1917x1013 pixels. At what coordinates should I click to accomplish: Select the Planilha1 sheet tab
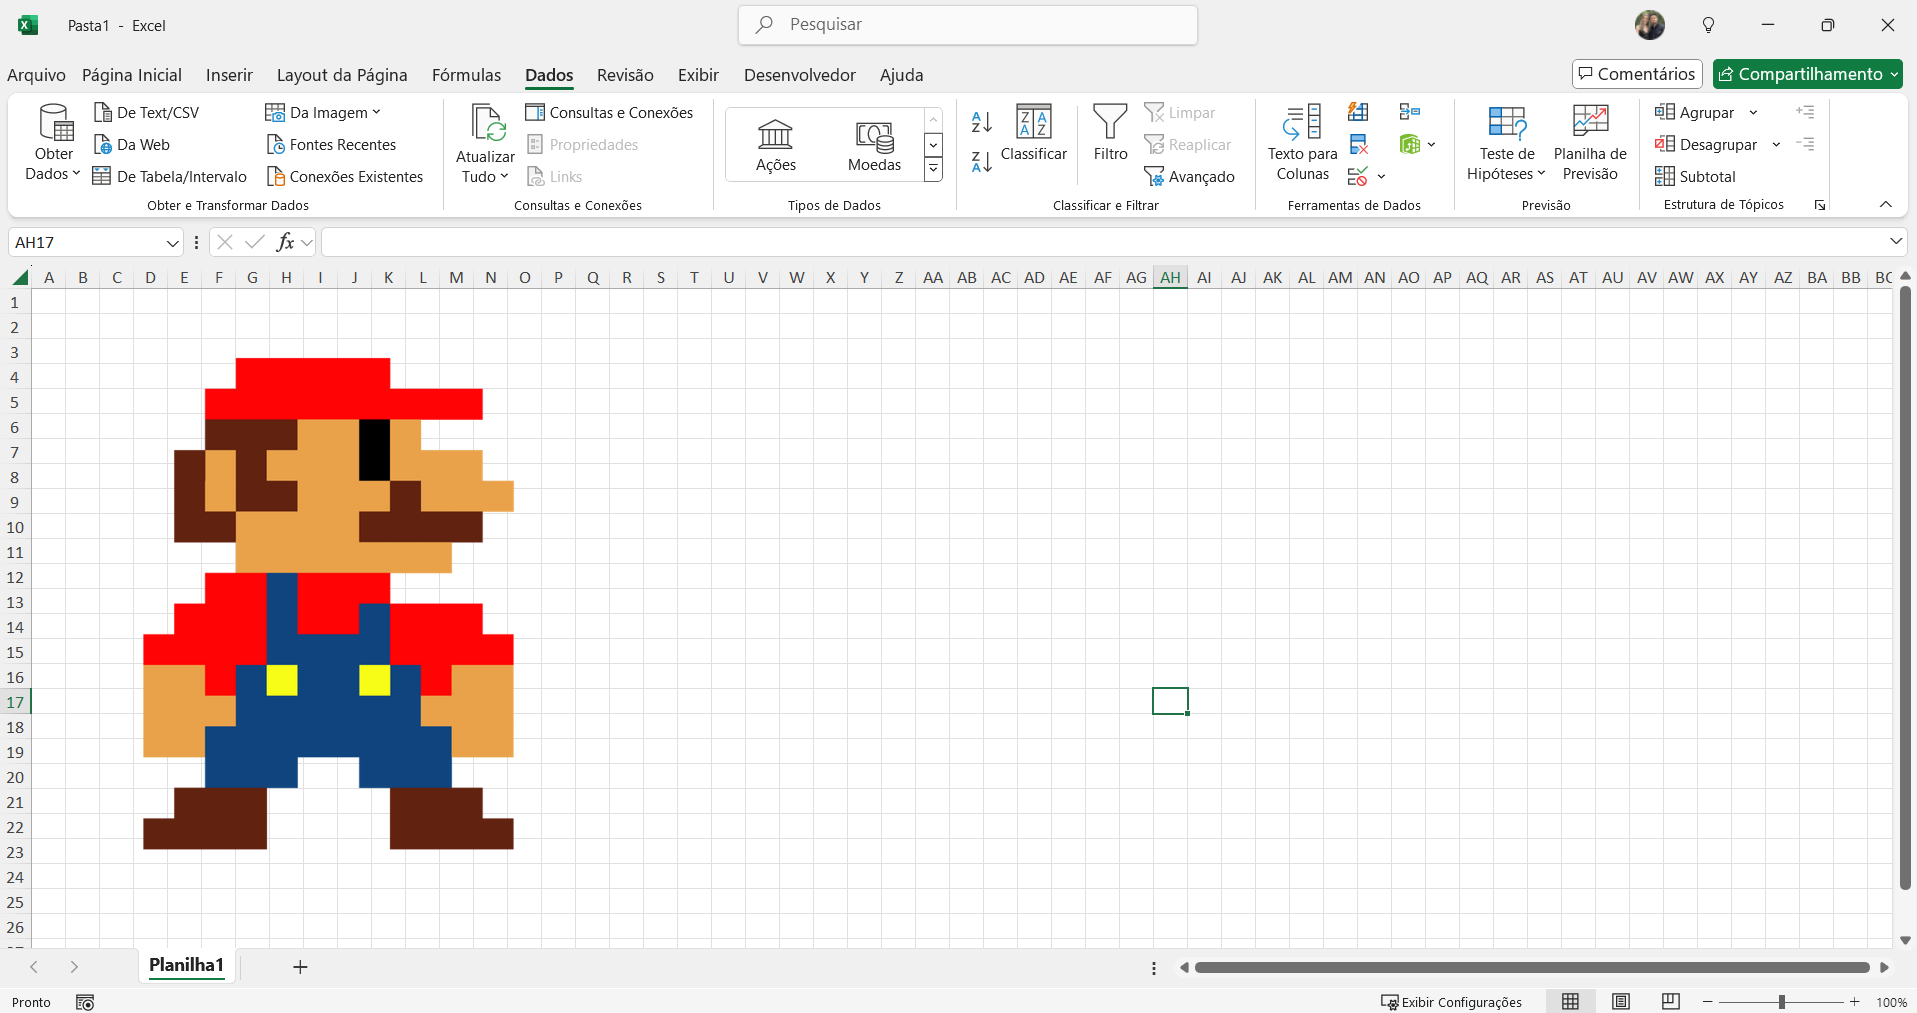(186, 965)
